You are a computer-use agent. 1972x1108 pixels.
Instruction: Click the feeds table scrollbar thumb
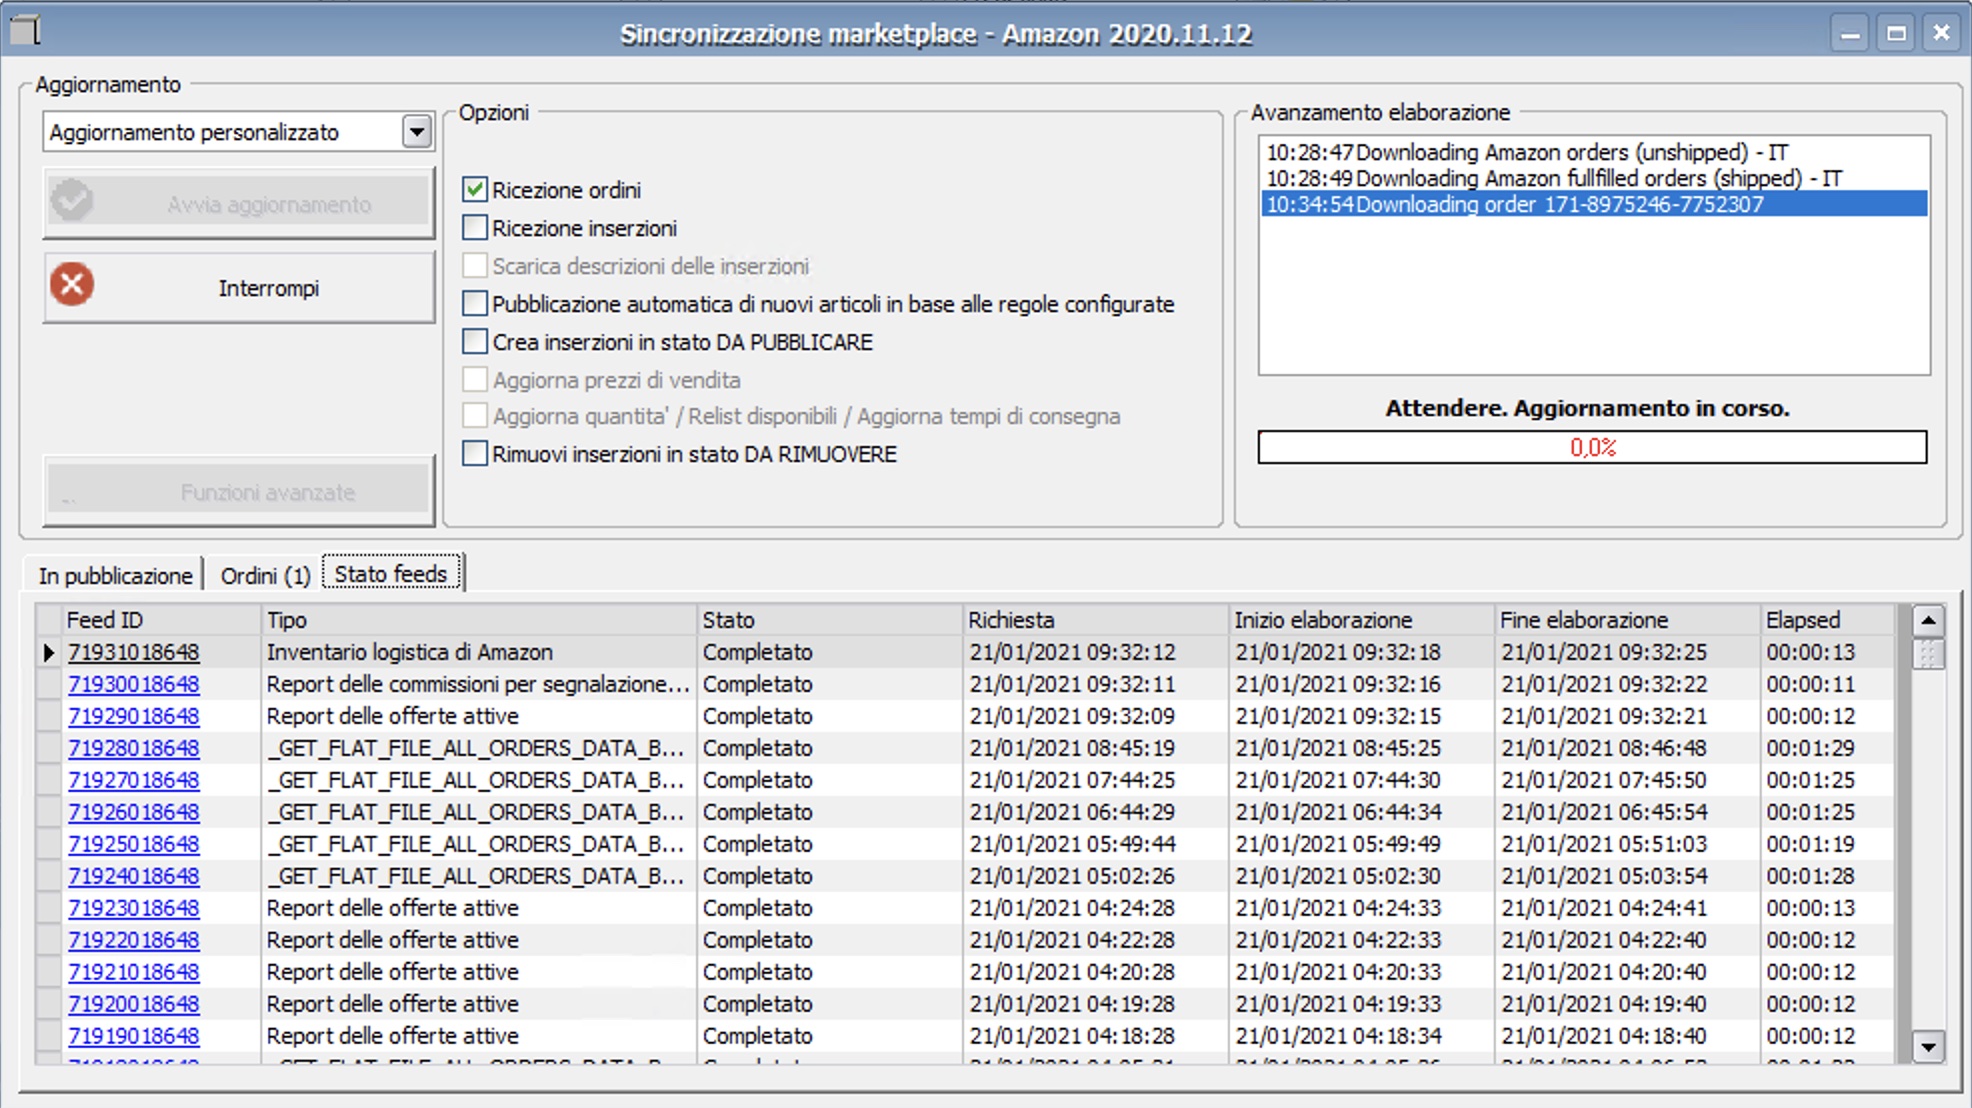(1928, 654)
